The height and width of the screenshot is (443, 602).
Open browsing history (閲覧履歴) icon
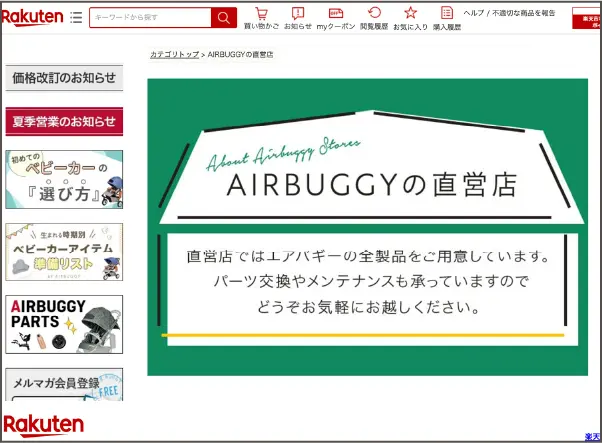374,18
